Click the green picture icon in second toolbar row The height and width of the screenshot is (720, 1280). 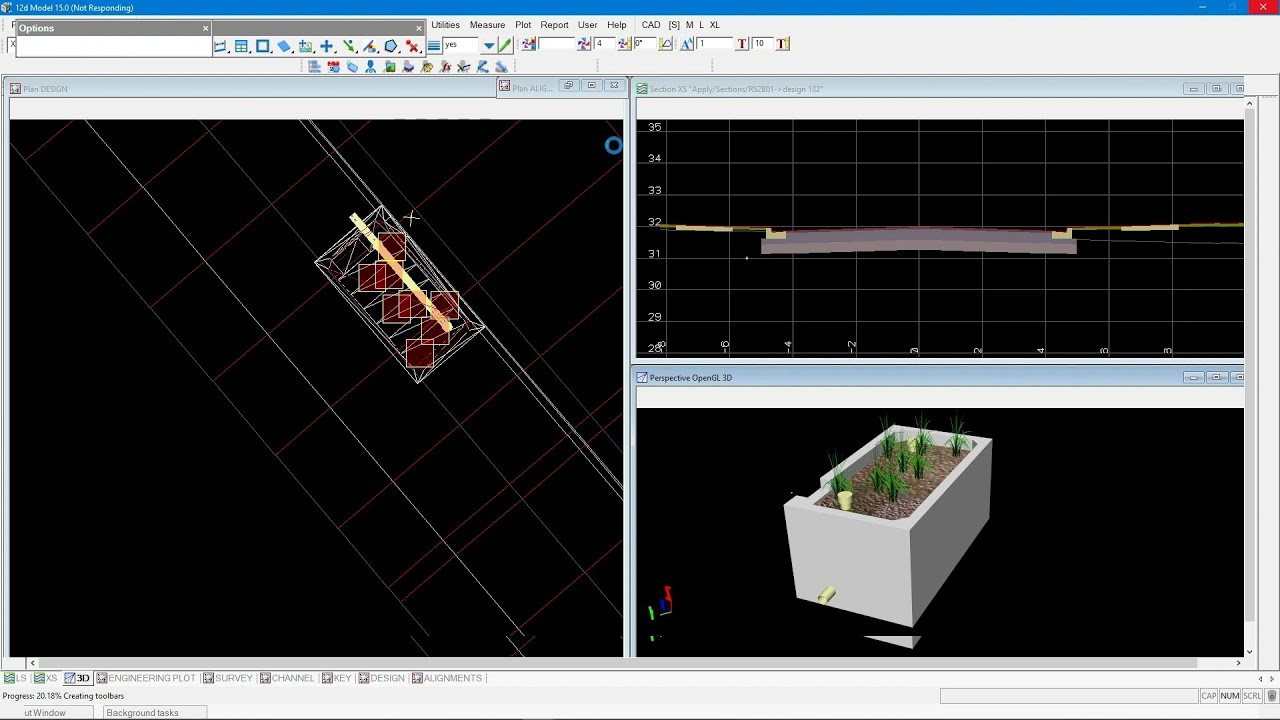389,67
